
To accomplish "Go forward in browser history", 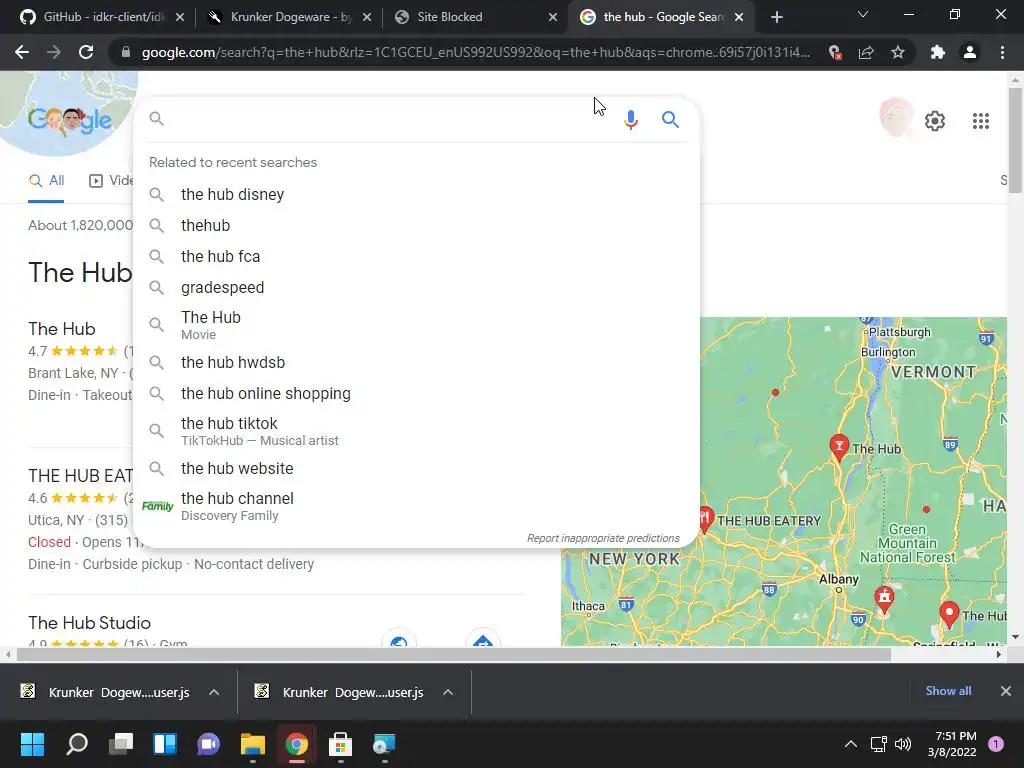I will point(54,52).
